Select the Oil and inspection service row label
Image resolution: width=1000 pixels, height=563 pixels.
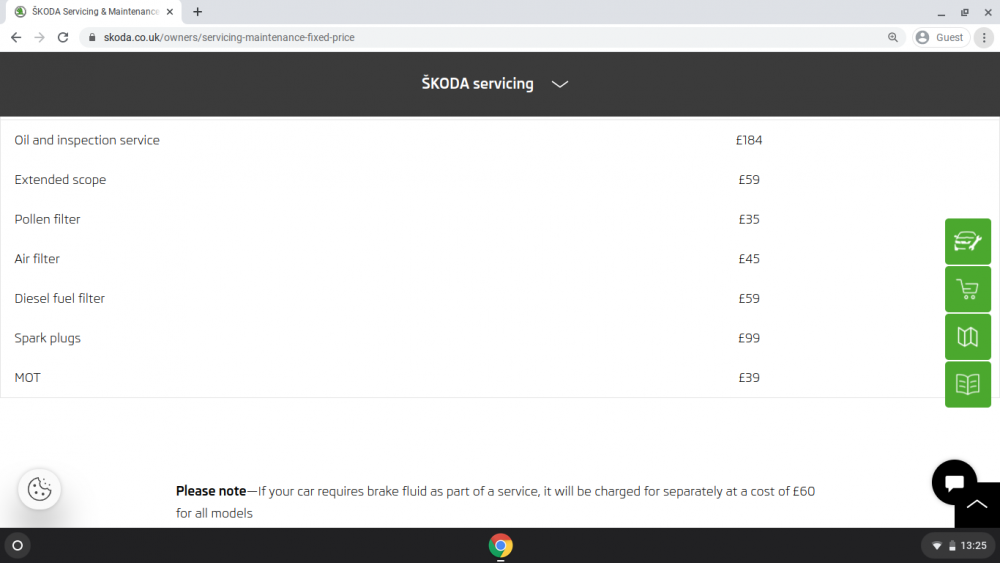(87, 140)
